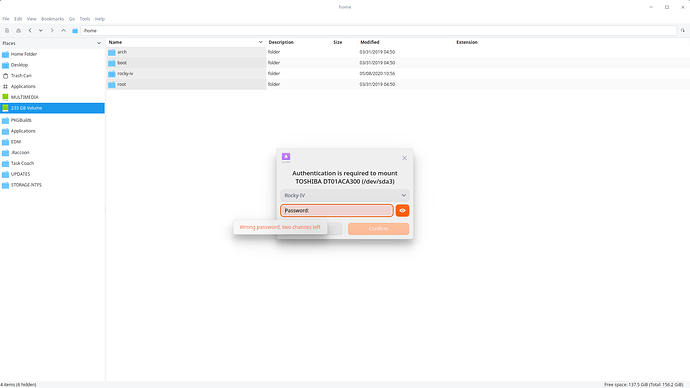The height and width of the screenshot is (388, 690).
Task: Open the EDM bookmark
Action: (16, 142)
